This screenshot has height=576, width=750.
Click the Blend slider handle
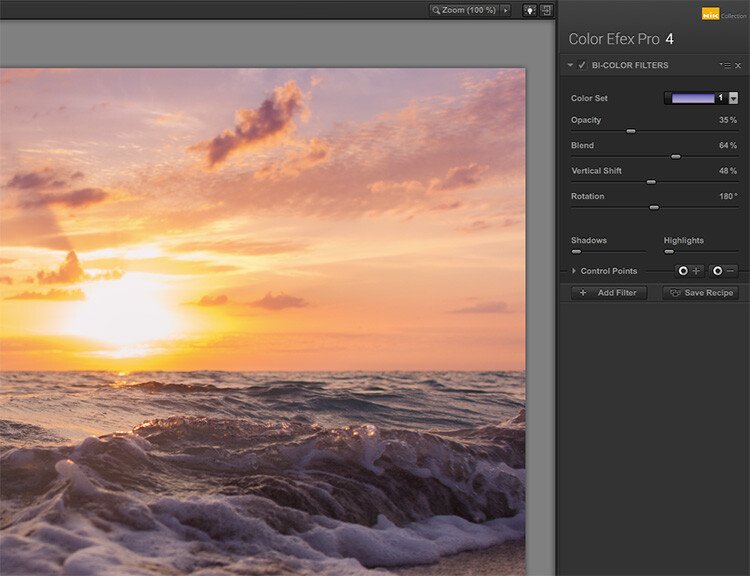pyautogui.click(x=676, y=156)
